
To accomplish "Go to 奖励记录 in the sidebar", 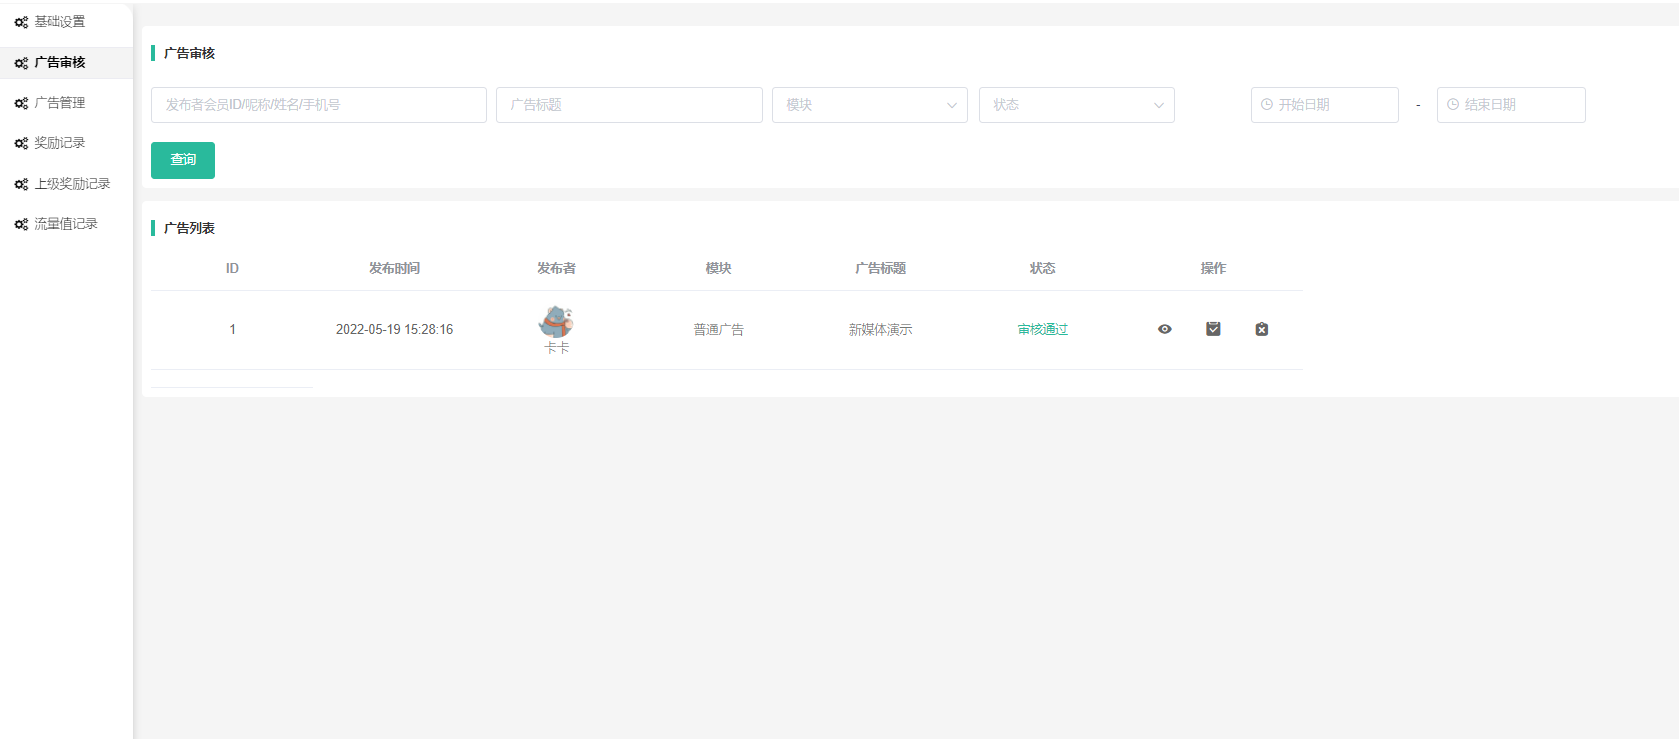I will [x=60, y=143].
